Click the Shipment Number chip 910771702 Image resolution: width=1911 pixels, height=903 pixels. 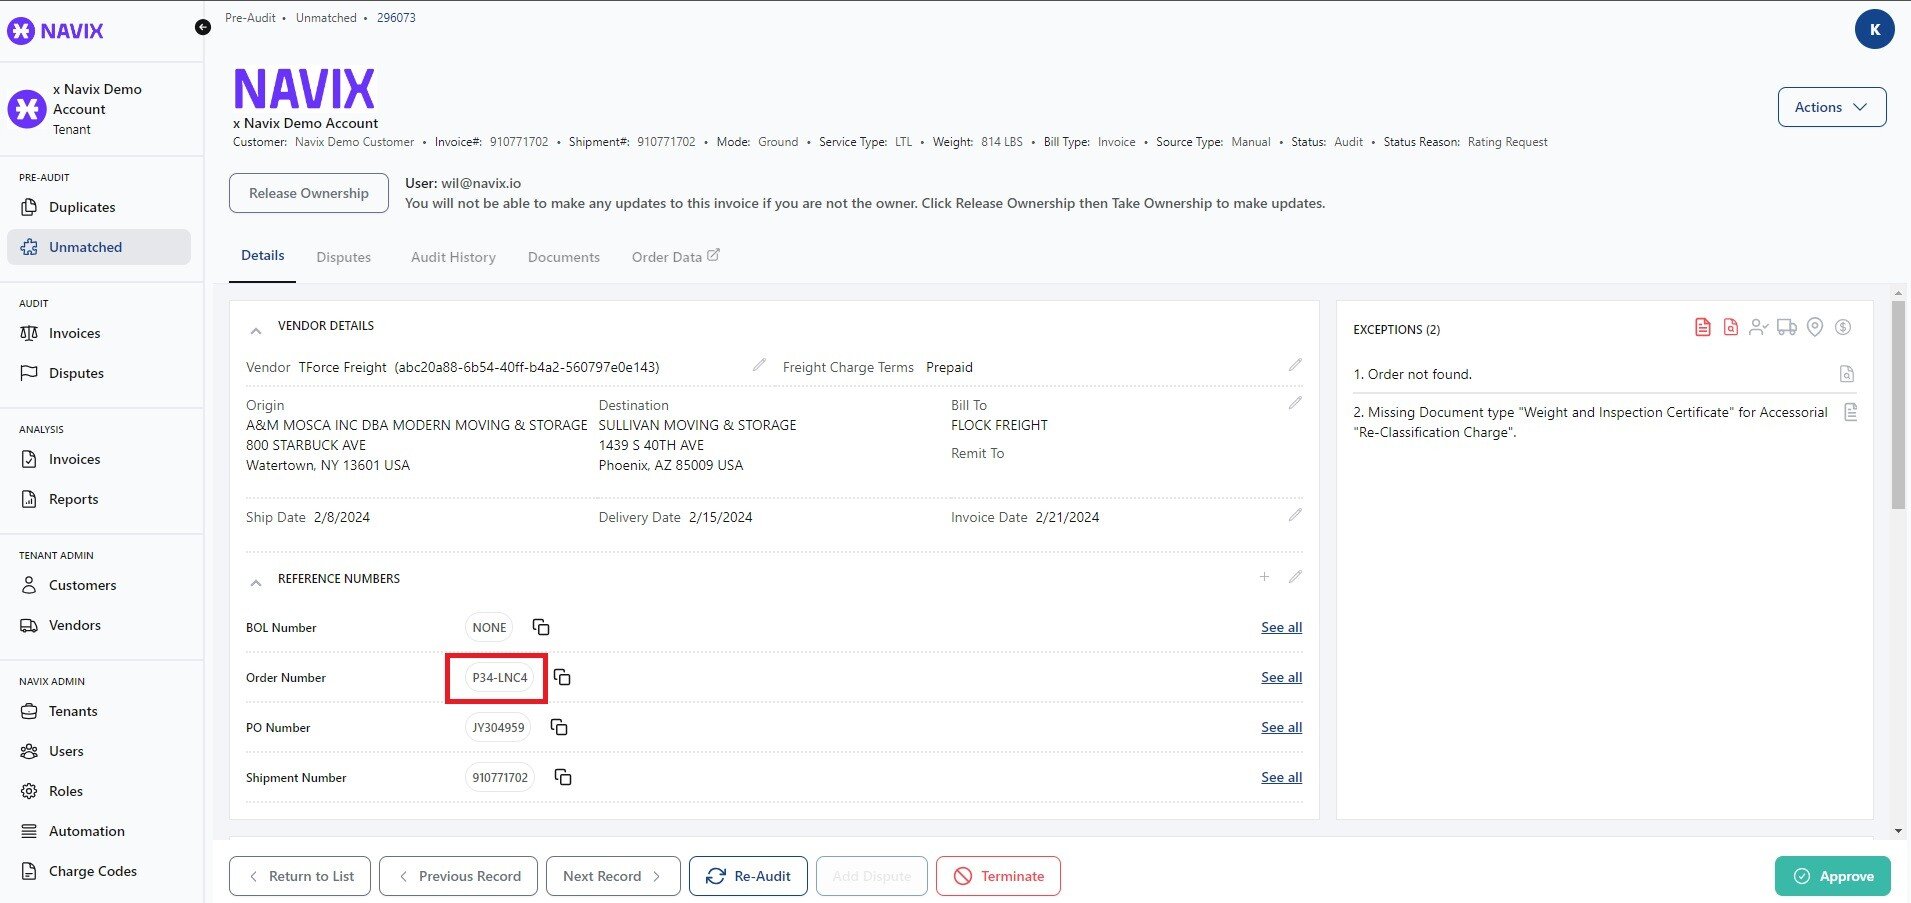coord(500,777)
